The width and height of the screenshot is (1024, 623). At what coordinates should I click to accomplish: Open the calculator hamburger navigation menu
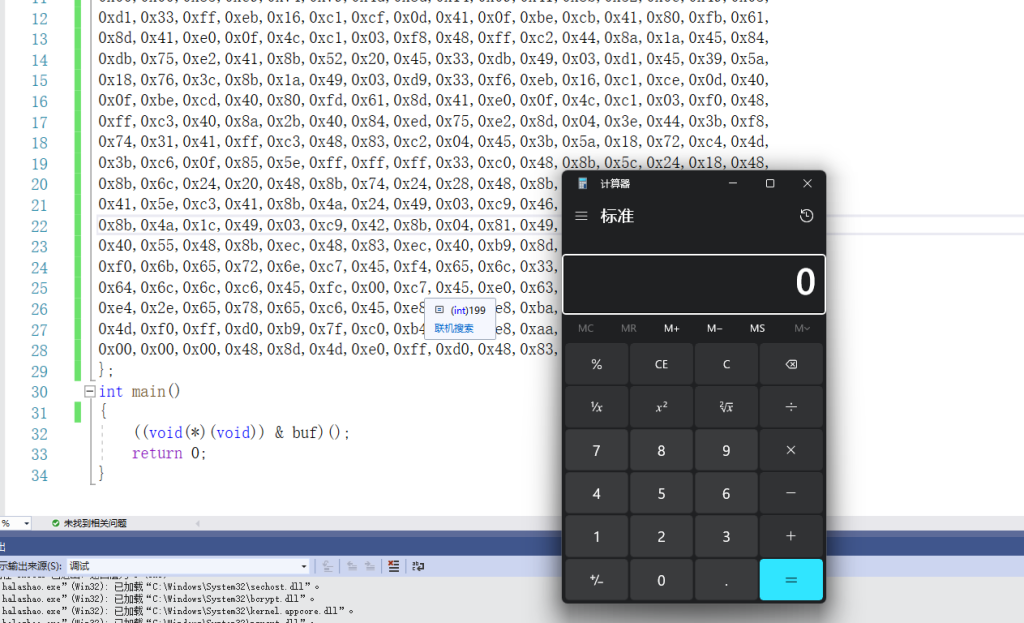(x=581, y=216)
